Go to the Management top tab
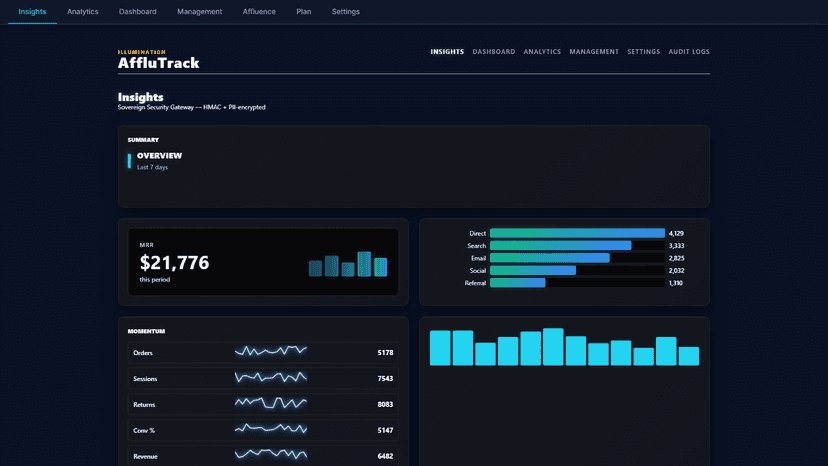Image resolution: width=828 pixels, height=466 pixels. coord(200,12)
